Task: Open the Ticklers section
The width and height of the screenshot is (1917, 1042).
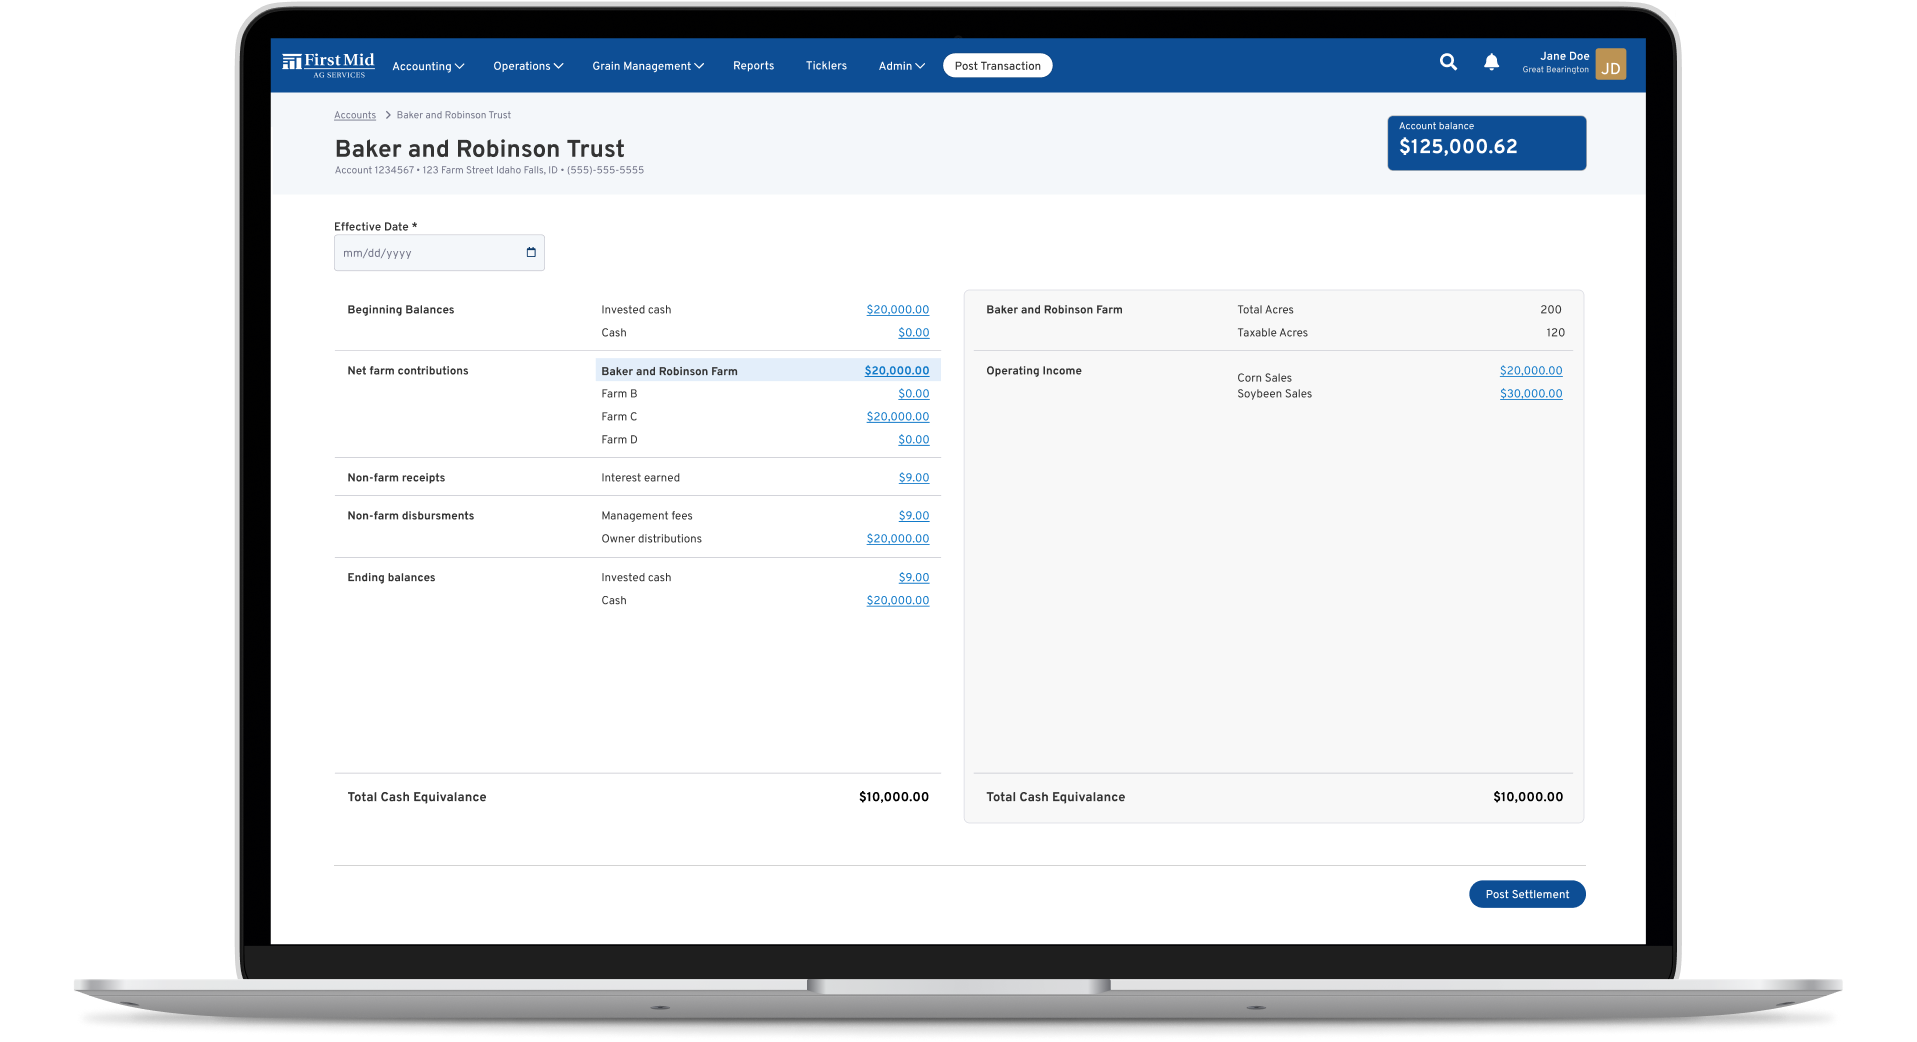Action: 825,66
